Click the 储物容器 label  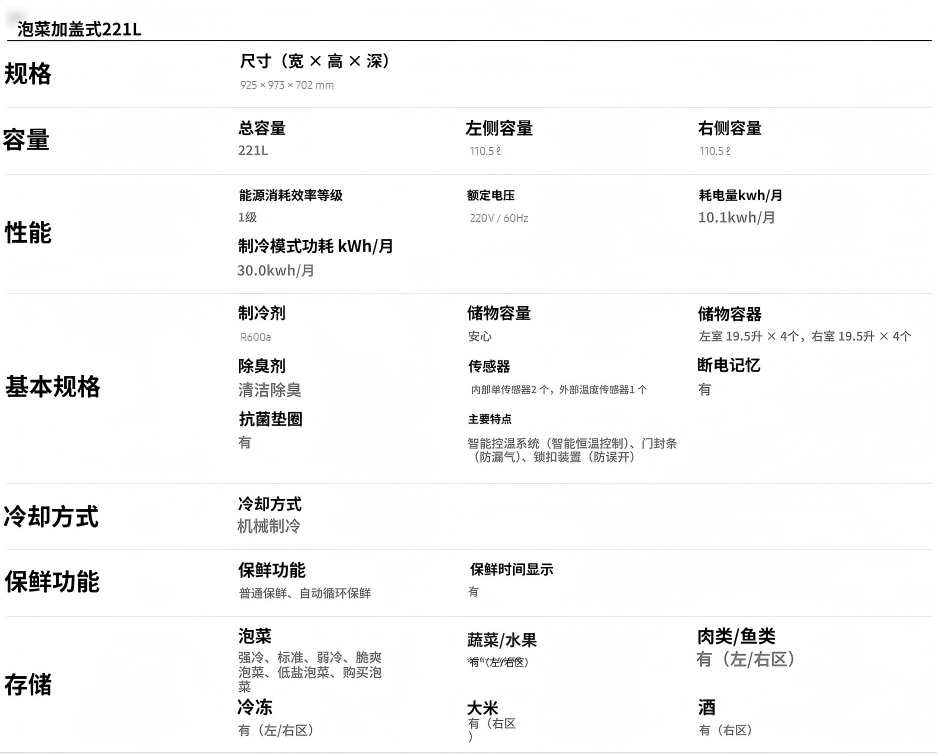[730, 314]
